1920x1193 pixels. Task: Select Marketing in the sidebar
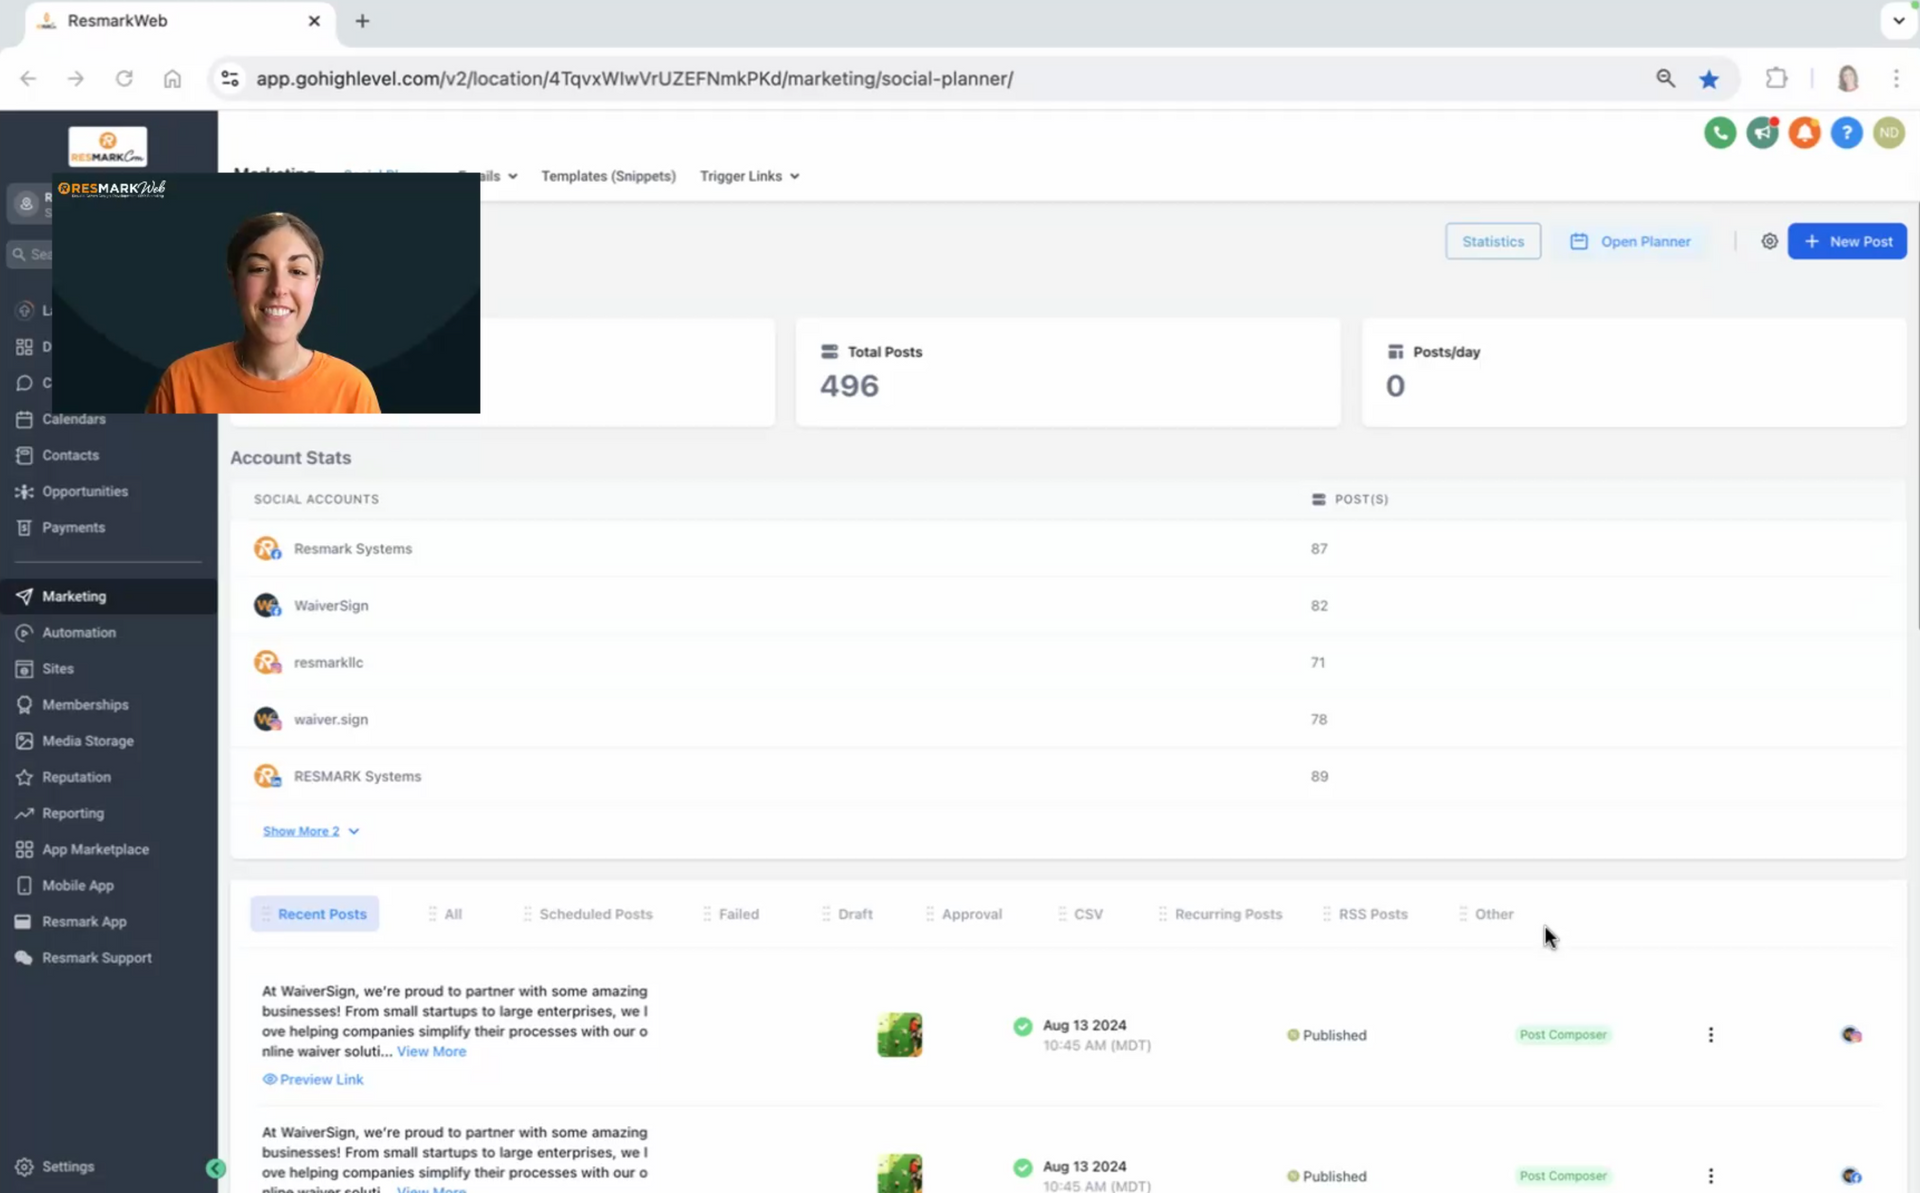(108, 596)
